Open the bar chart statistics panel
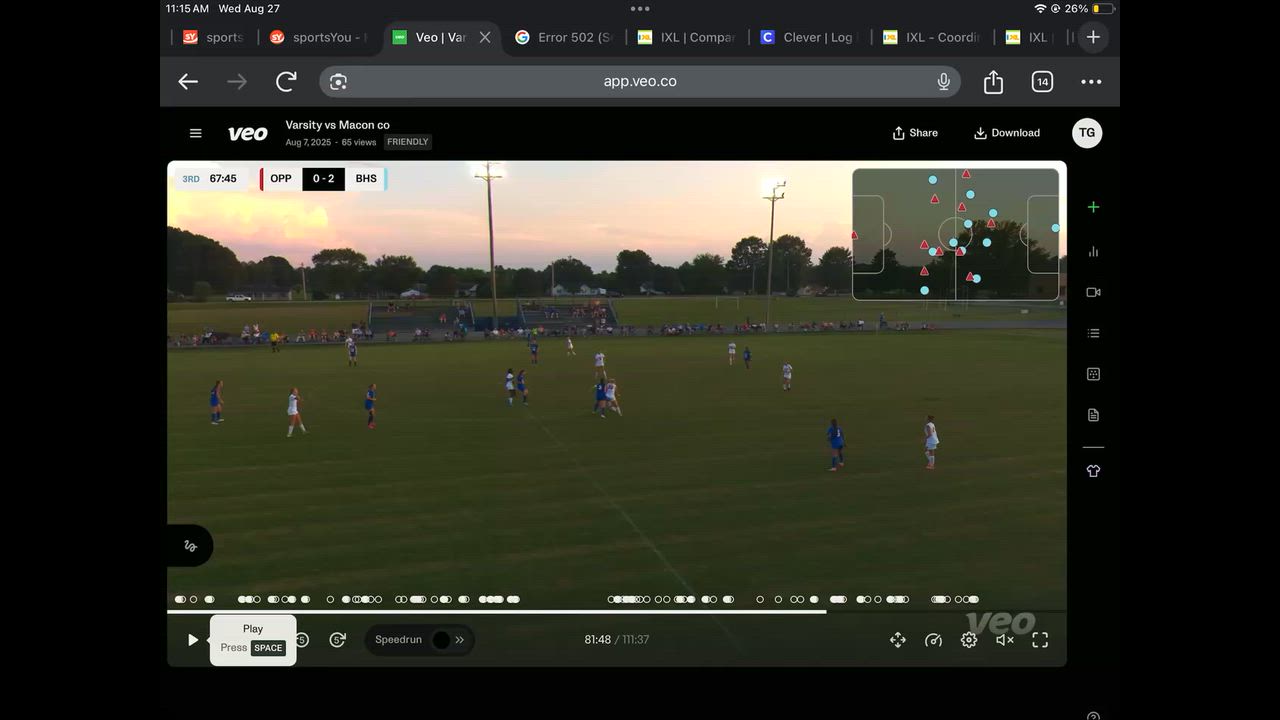 coord(1093,252)
